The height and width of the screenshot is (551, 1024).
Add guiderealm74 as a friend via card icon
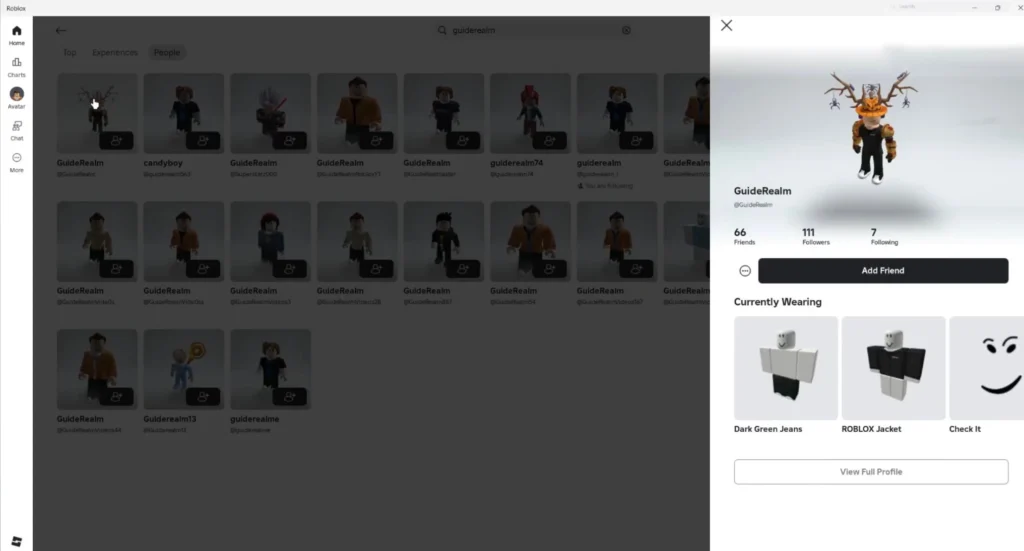tap(550, 140)
